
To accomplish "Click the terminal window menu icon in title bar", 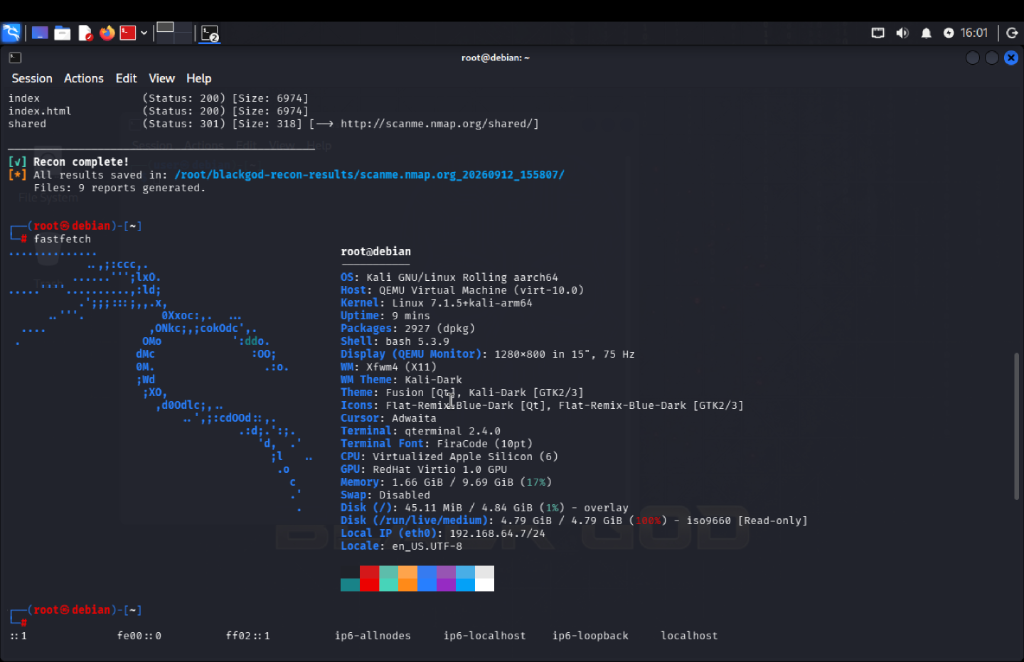I will [x=15, y=57].
